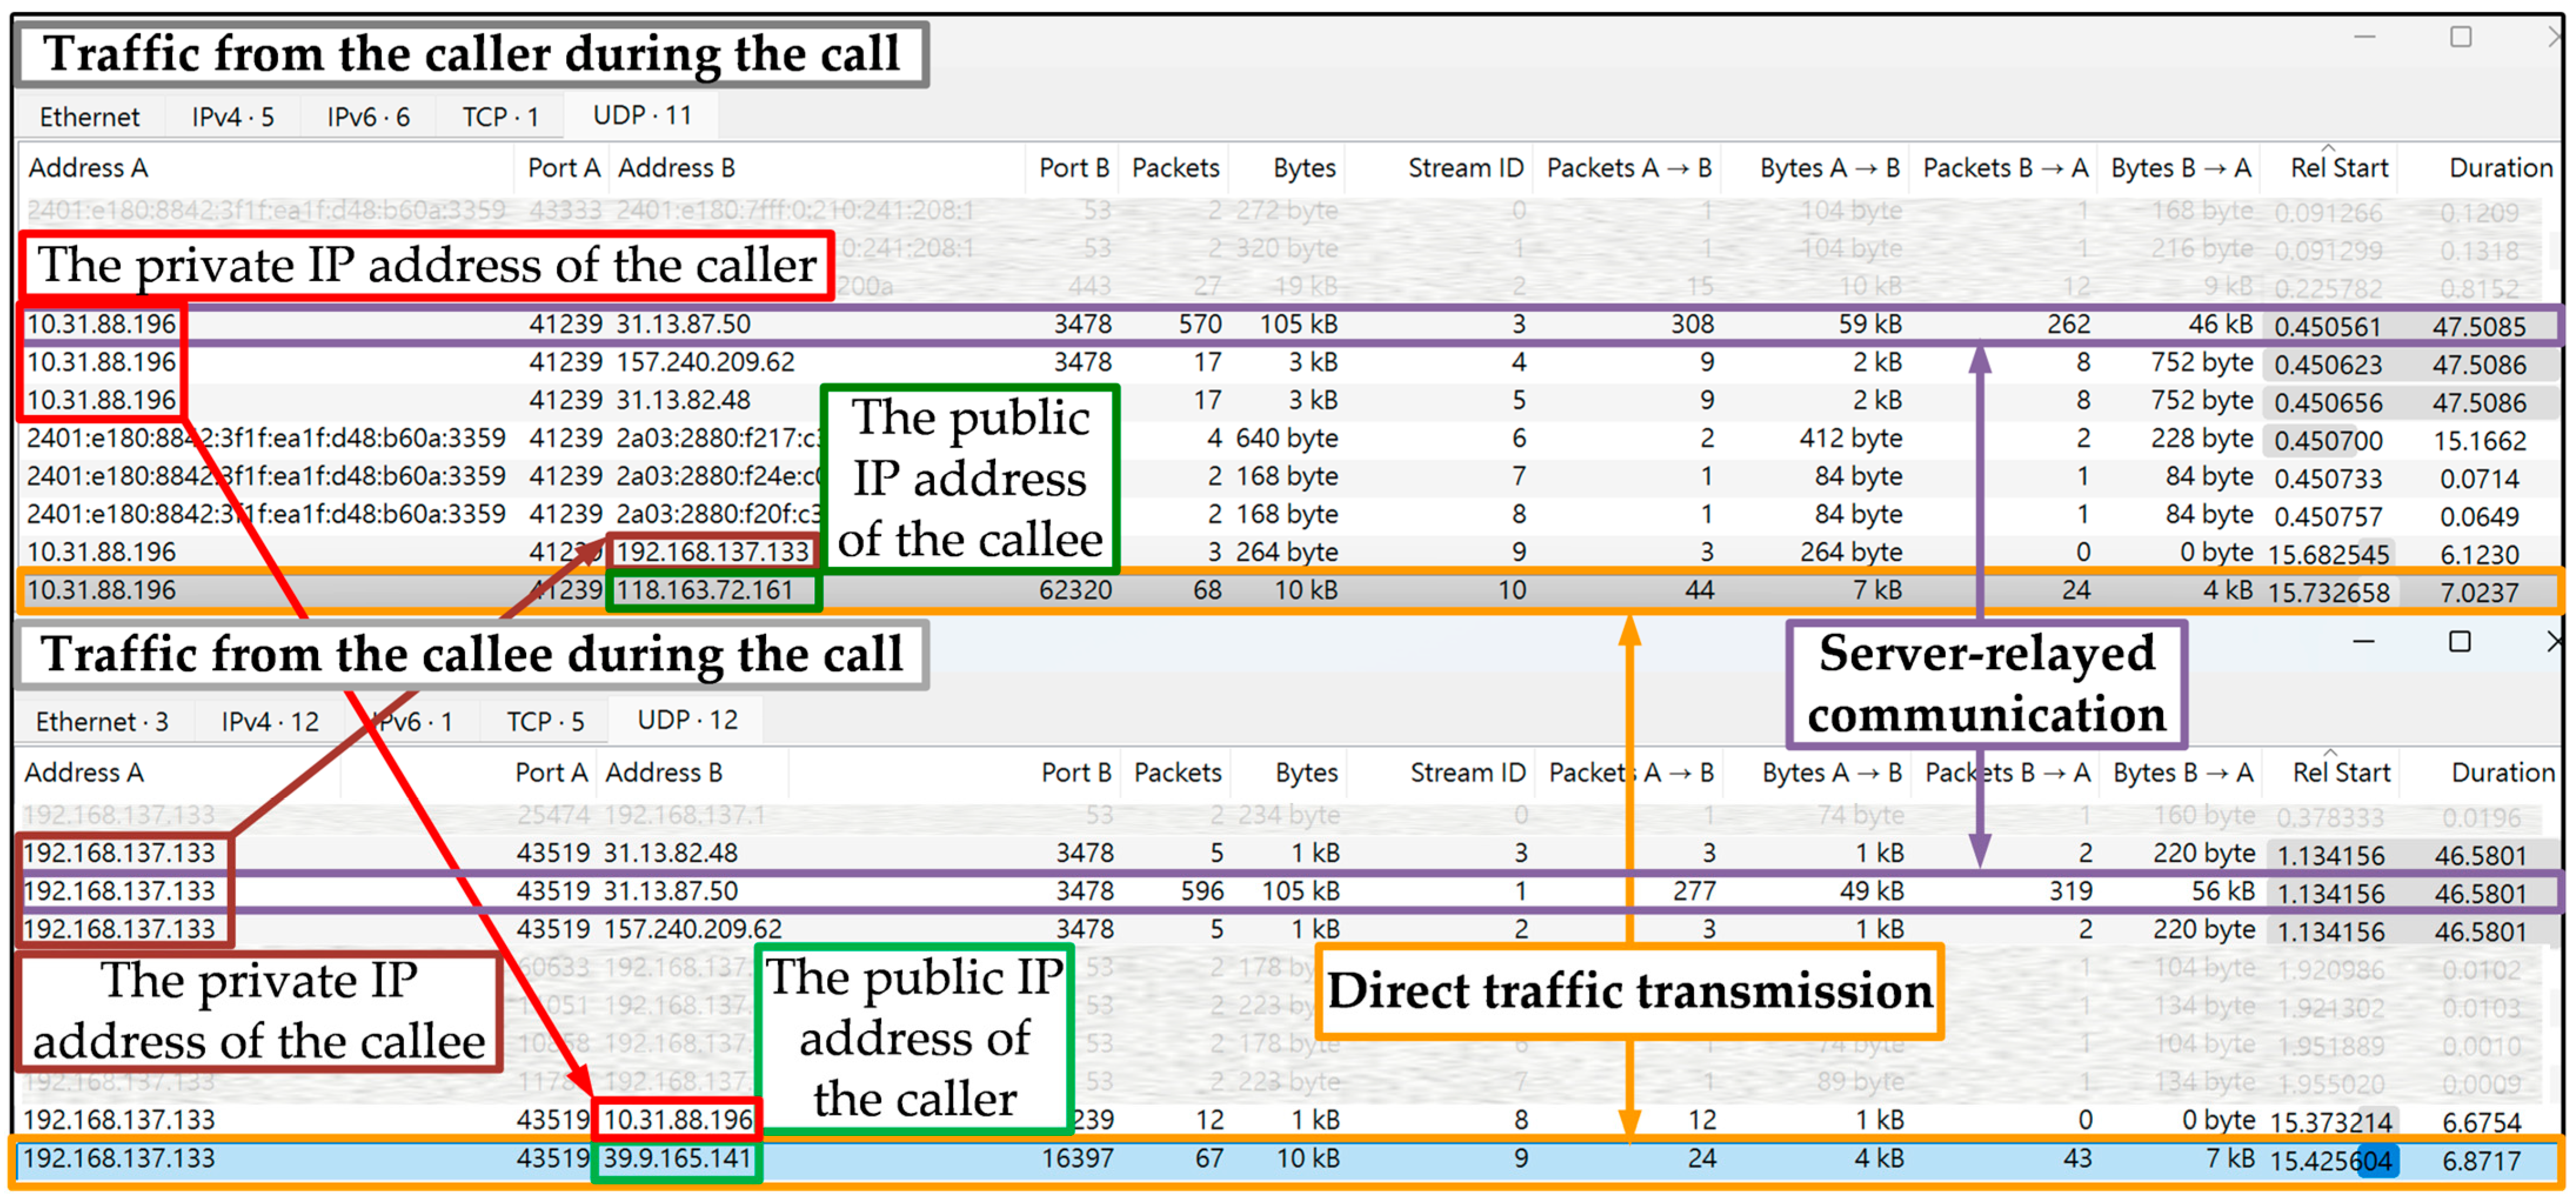Sort upper table by Packets column
2576x1203 pixels.
(1175, 168)
